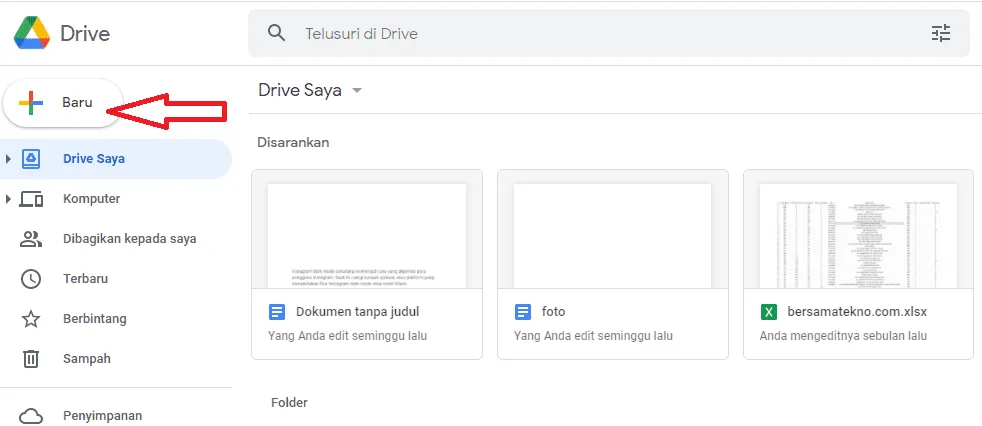Click the Penyimpanan cloud icon

(x=31, y=416)
